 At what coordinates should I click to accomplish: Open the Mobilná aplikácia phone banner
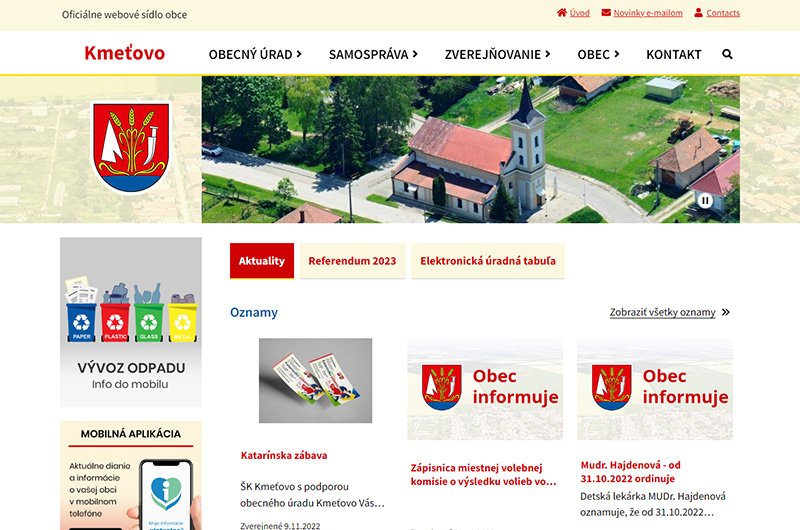pos(130,475)
